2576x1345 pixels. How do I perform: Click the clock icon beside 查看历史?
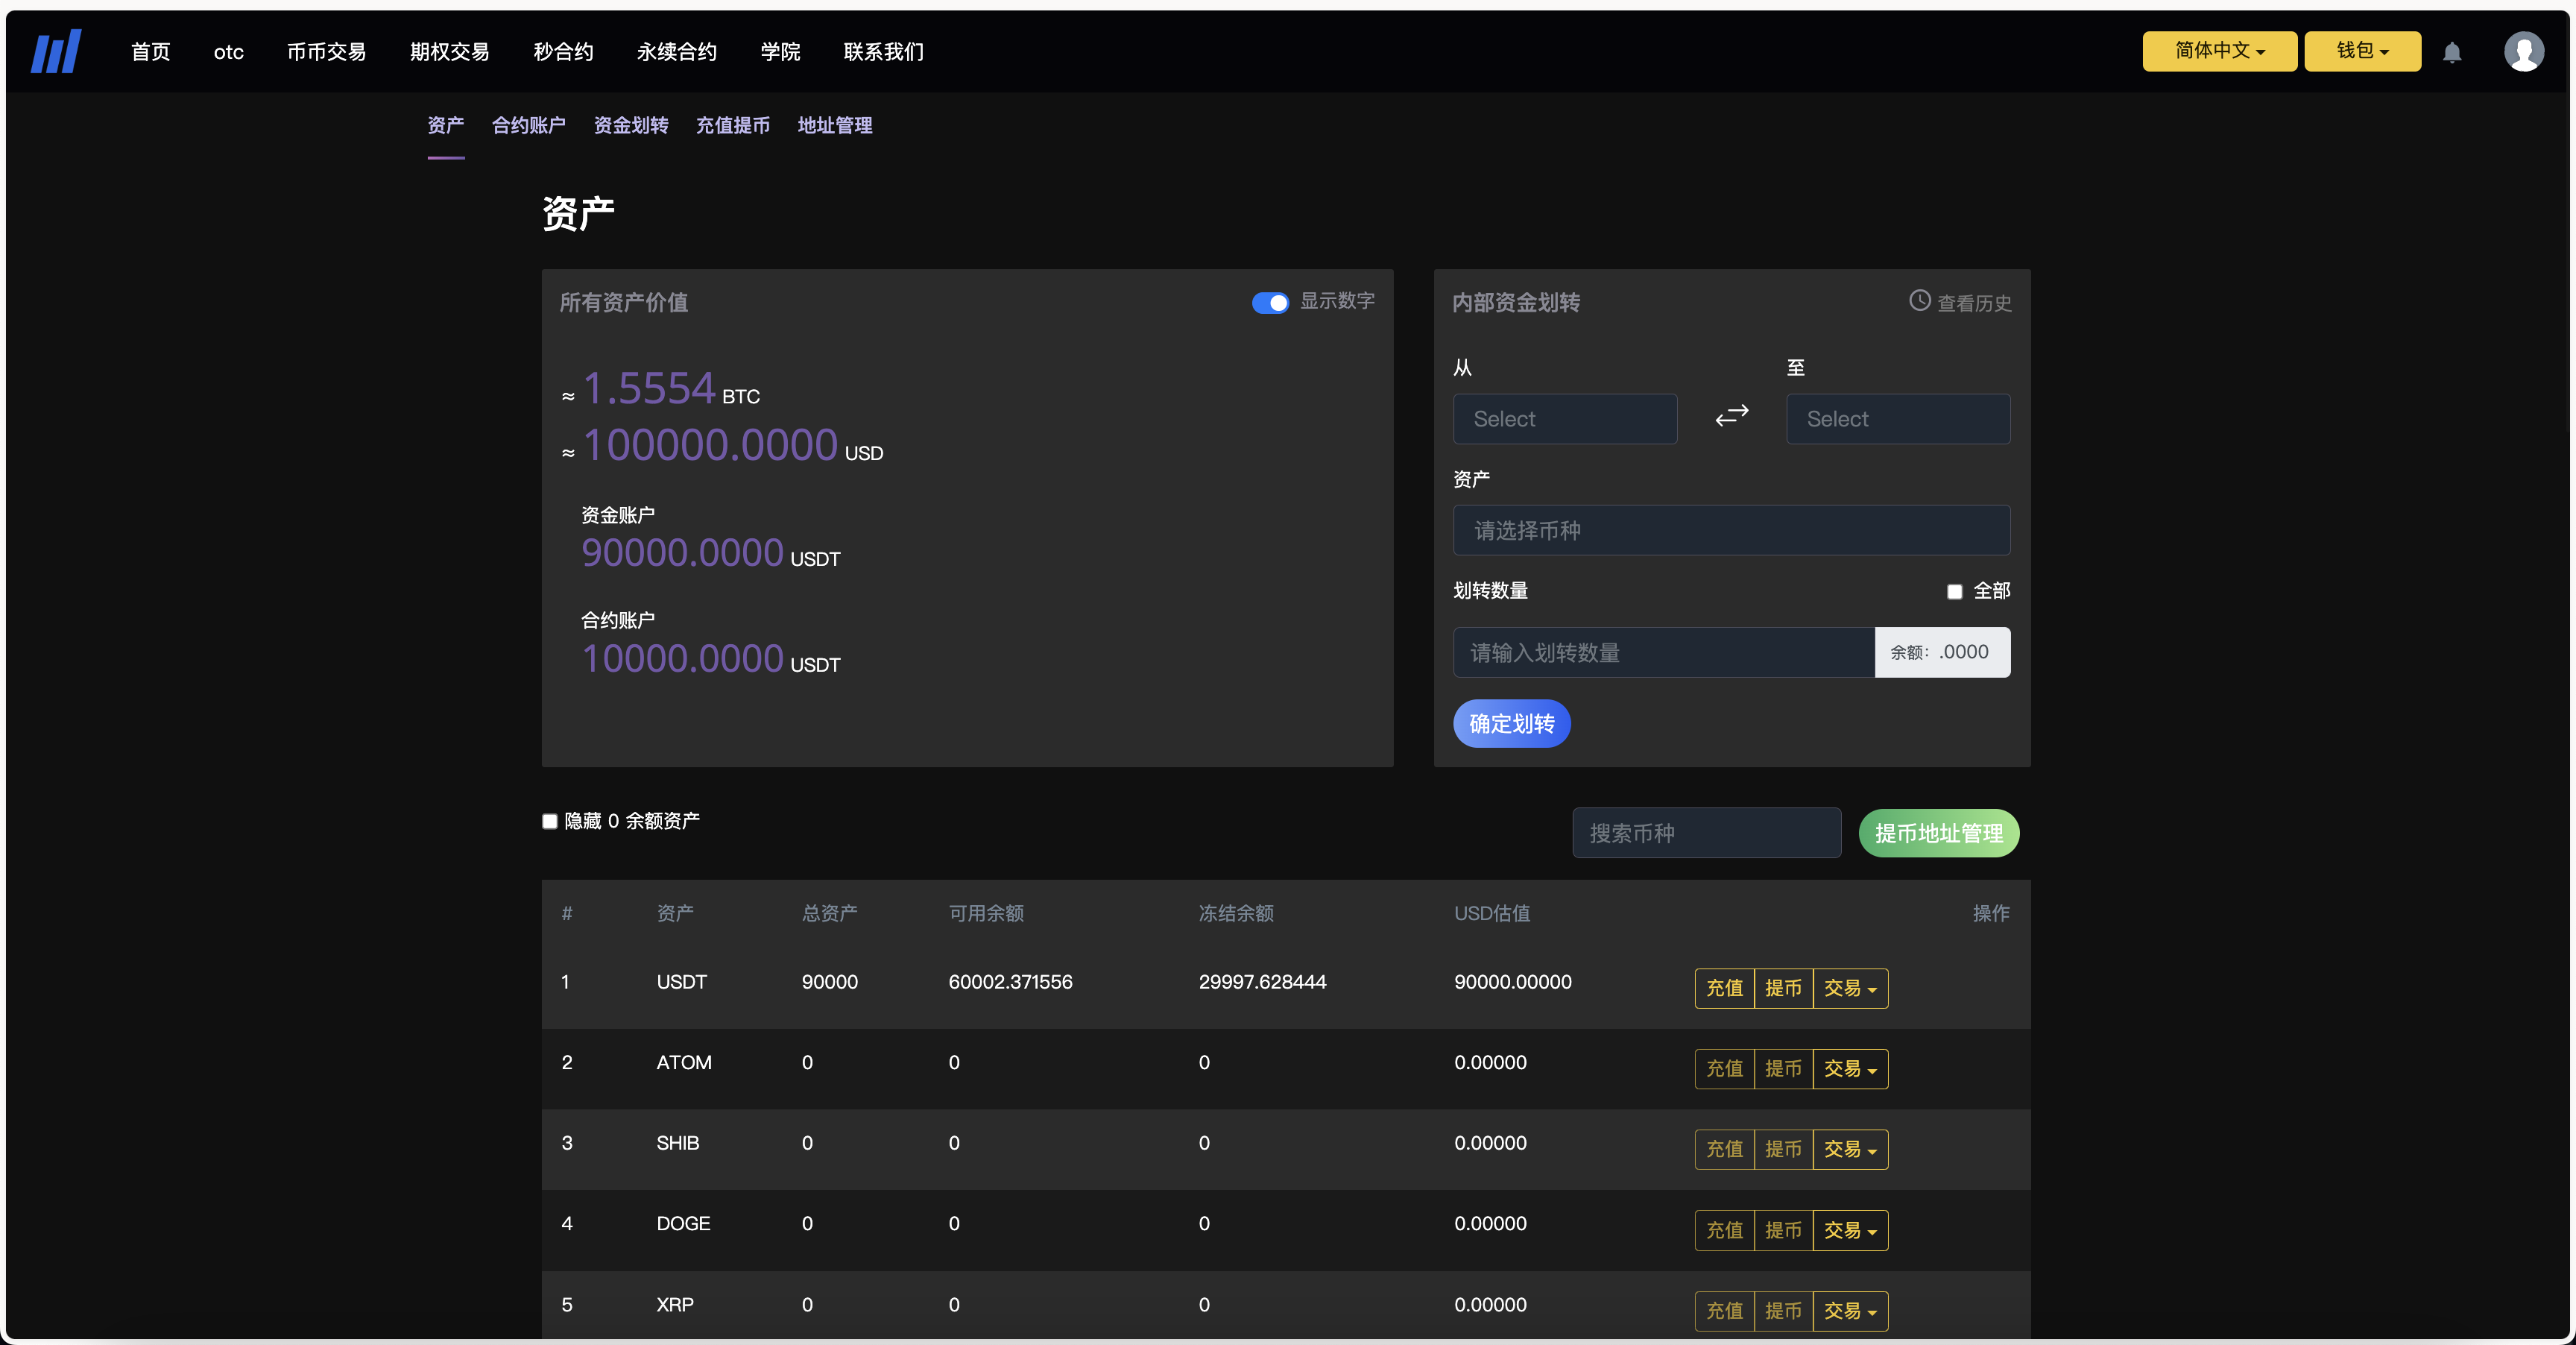1919,300
